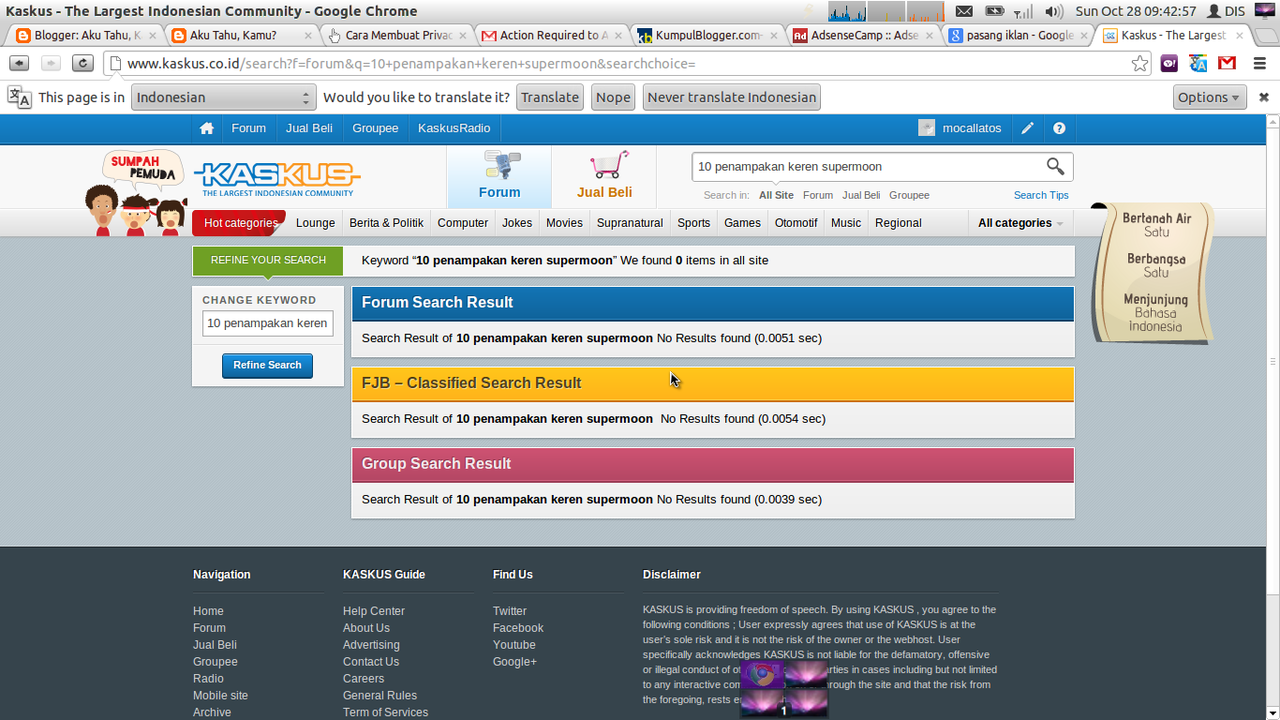
Task: Open KaskusRadio in the blue top bar
Action: pos(454,128)
